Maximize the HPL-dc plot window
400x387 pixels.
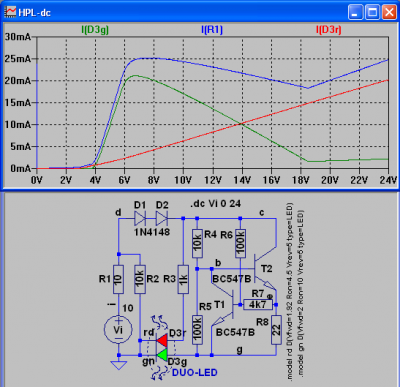point(372,12)
